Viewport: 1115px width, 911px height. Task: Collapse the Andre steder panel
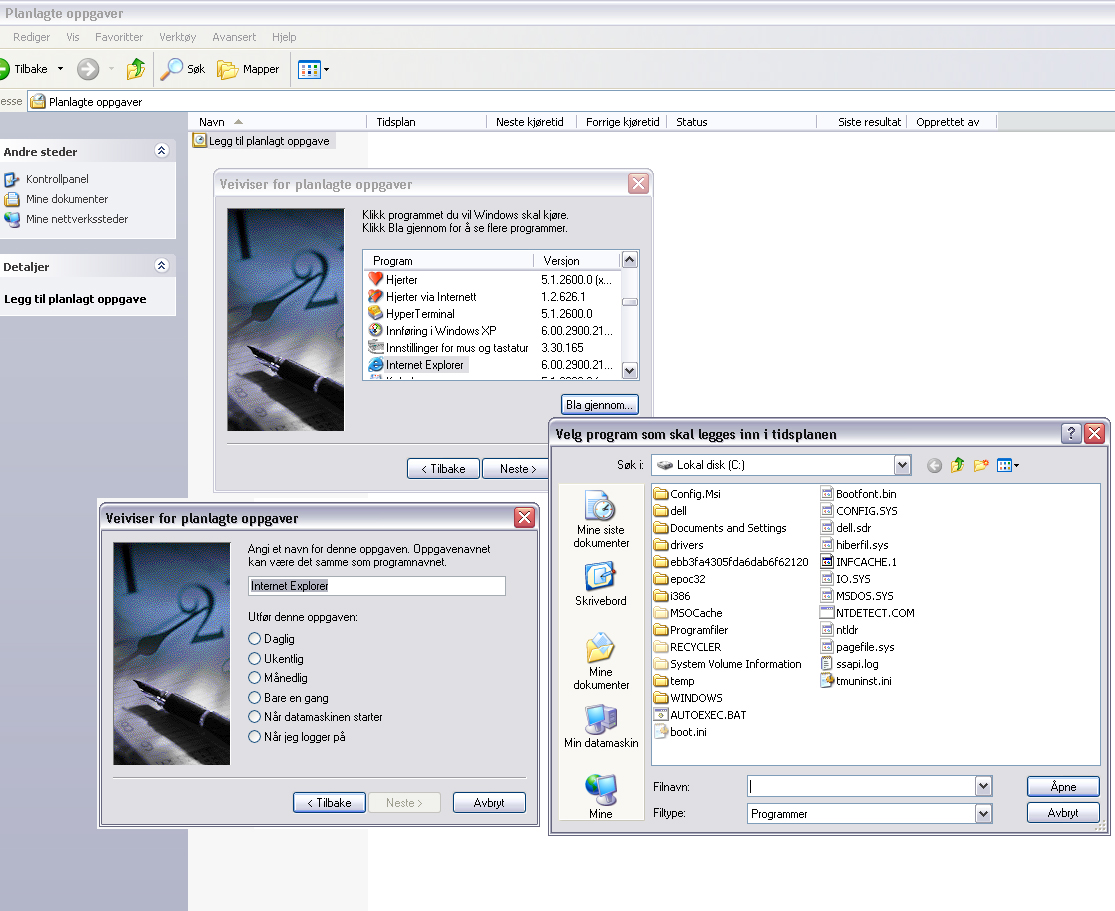(x=161, y=151)
